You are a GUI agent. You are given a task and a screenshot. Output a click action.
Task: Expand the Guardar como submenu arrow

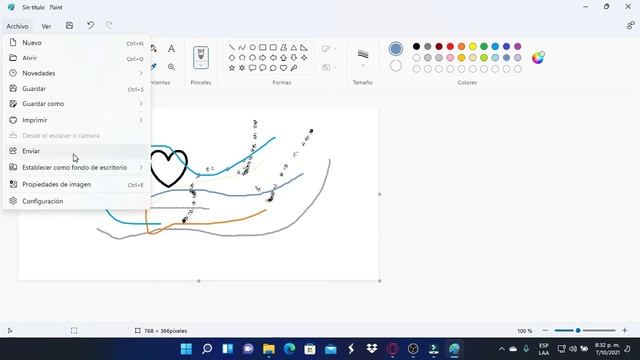(x=141, y=104)
